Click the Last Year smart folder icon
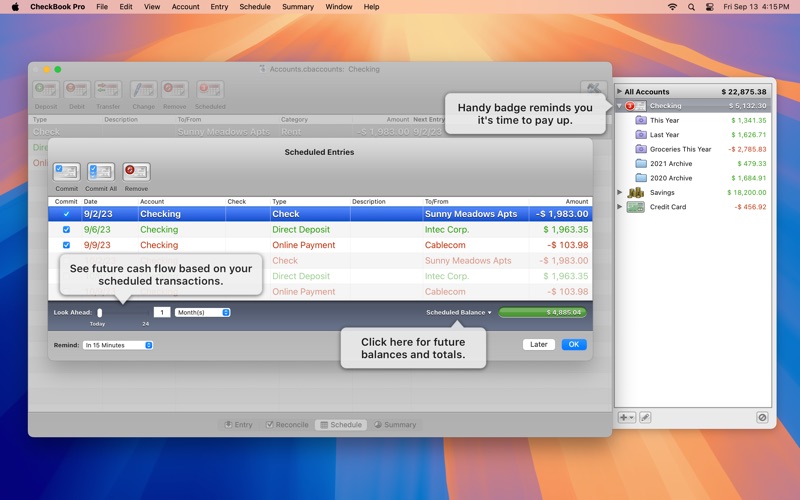The image size is (800, 500). point(641,135)
